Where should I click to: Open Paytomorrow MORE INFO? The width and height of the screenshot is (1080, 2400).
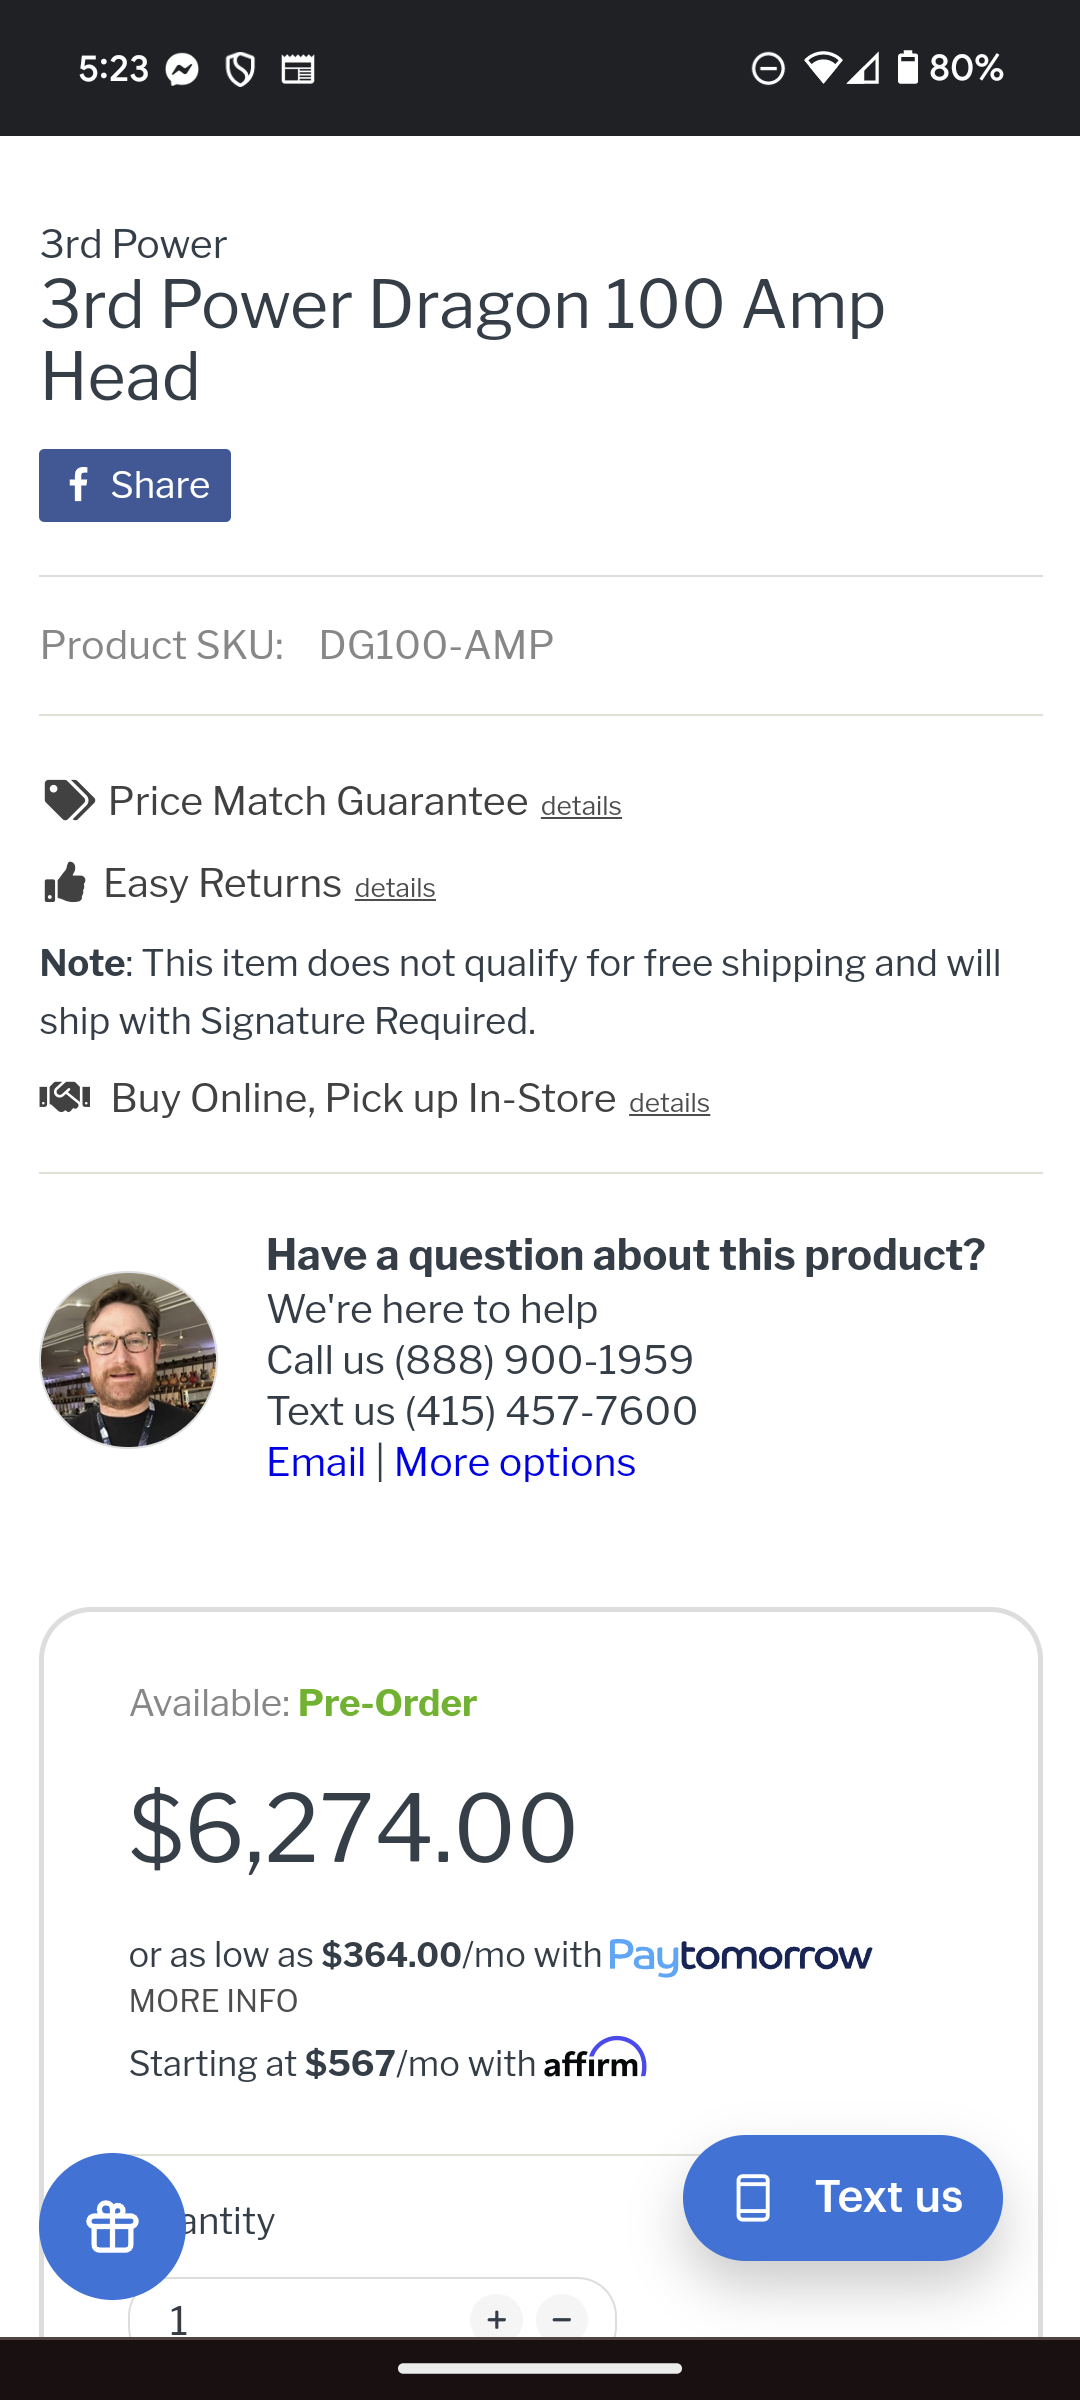(x=214, y=2001)
